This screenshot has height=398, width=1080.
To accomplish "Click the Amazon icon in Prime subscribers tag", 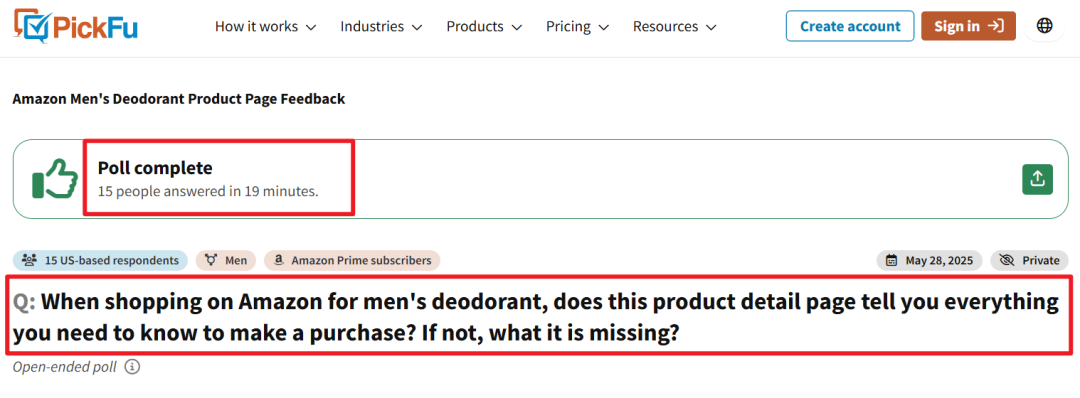I will point(278,260).
